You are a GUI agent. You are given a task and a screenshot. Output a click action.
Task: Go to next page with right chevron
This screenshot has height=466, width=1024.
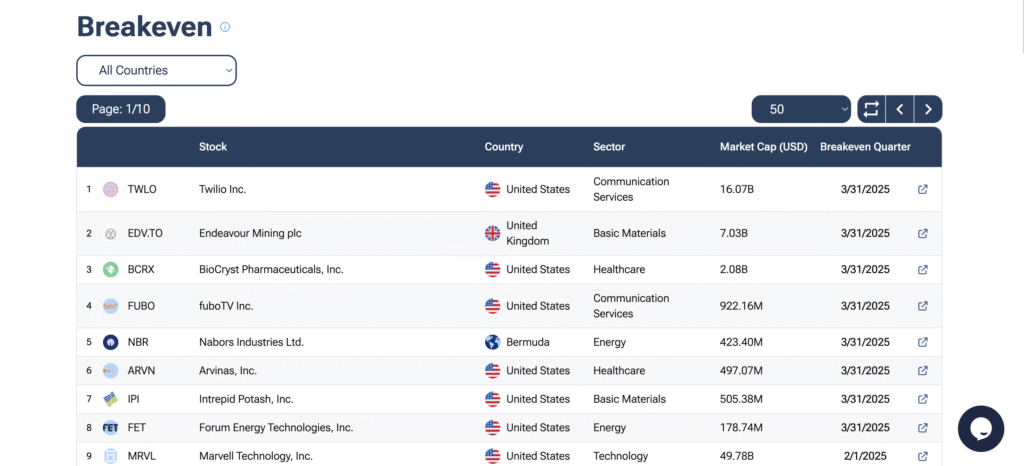(928, 110)
